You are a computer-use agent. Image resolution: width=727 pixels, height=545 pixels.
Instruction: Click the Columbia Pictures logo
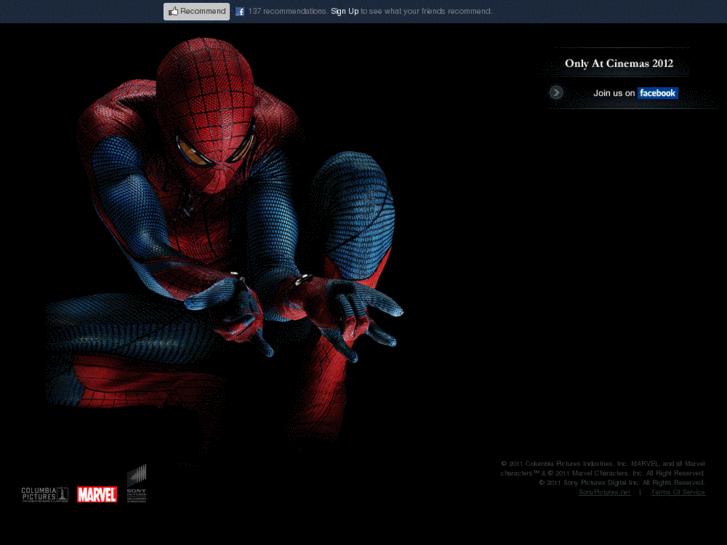(45, 494)
